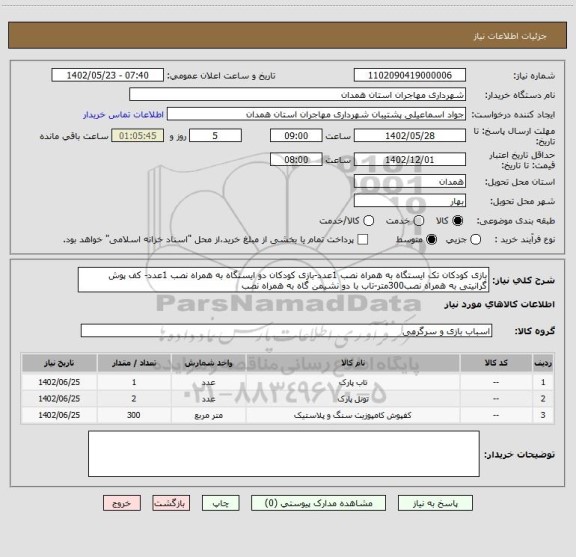Click the چاپ print button
The width and height of the screenshot is (576, 557).
(x=221, y=503)
